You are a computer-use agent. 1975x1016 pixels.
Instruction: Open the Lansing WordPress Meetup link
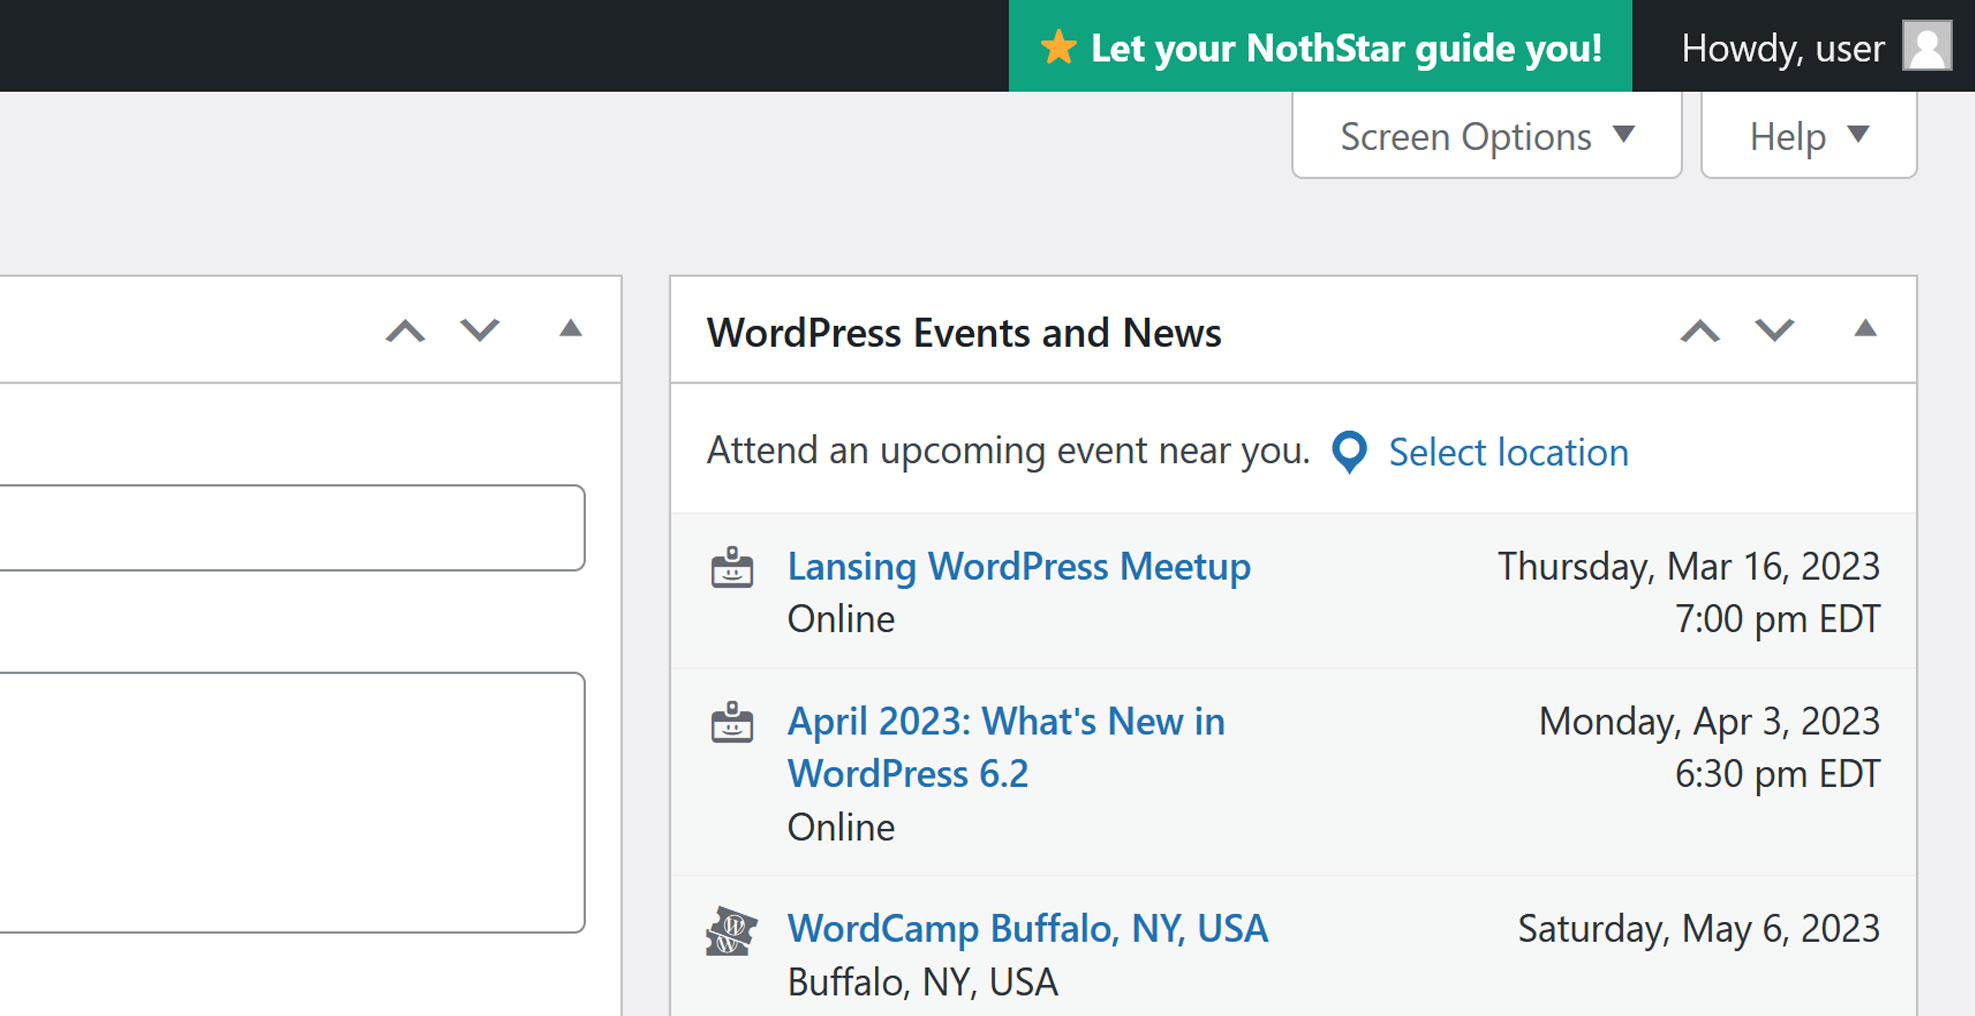click(x=1019, y=567)
